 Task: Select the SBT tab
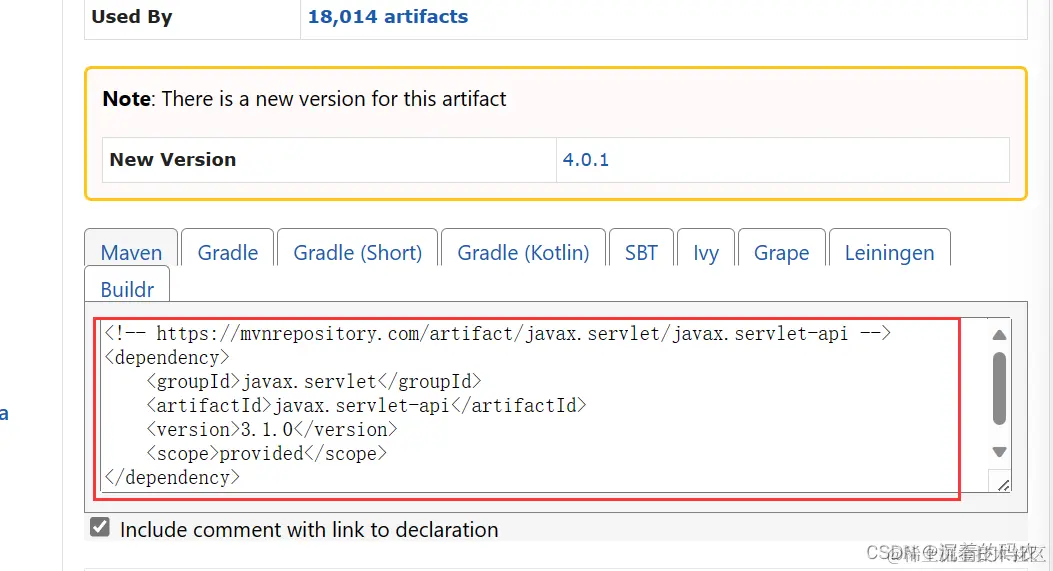click(x=641, y=252)
